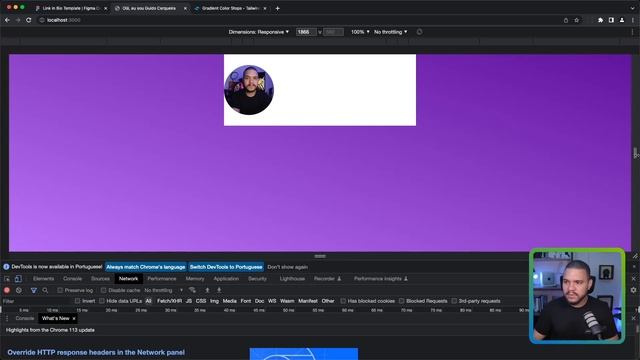Open the share icon in address bar
Image resolution: width=640 pixels, height=360 pixels.
(x=566, y=20)
